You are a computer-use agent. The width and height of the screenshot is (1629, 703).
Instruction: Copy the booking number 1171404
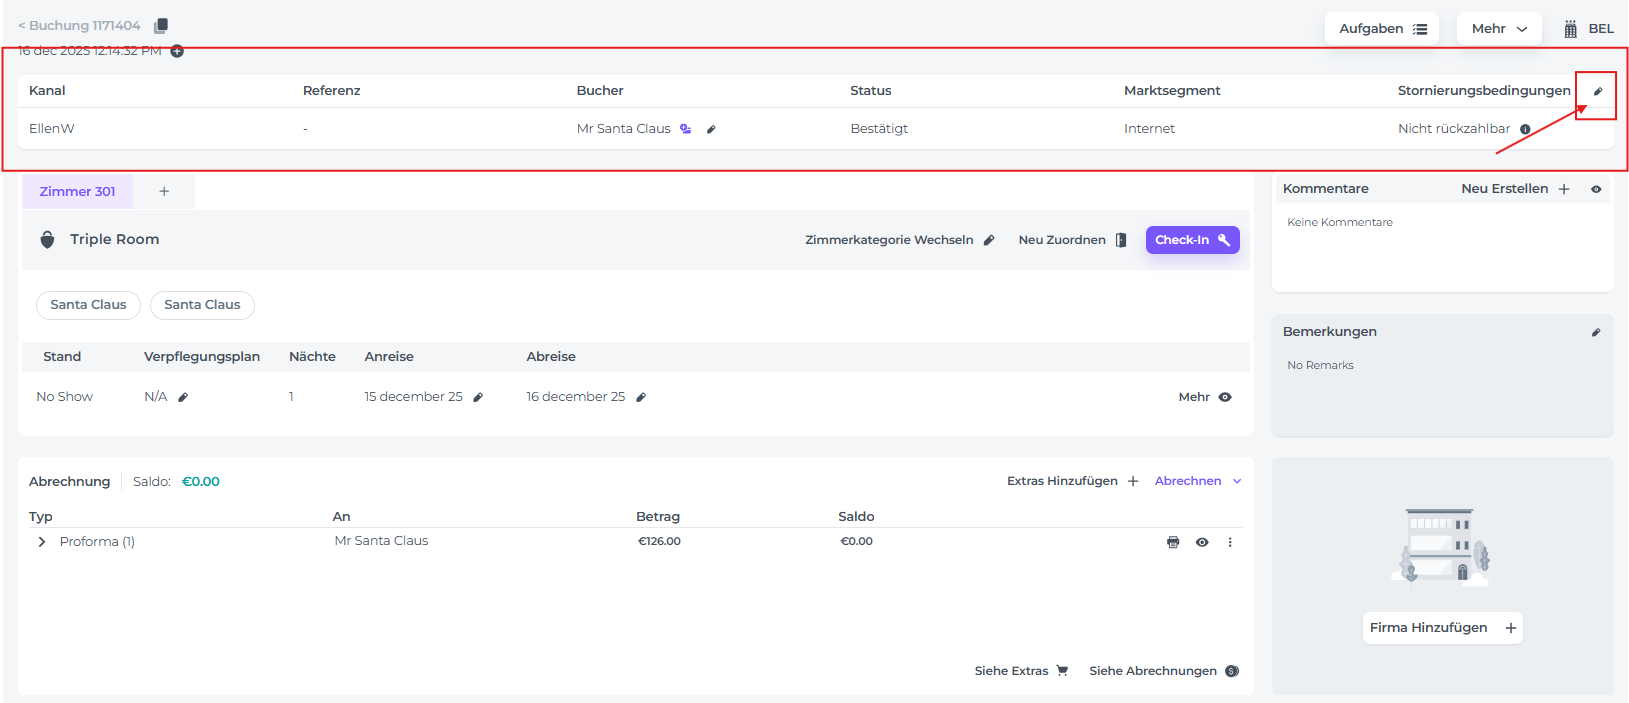pyautogui.click(x=161, y=26)
